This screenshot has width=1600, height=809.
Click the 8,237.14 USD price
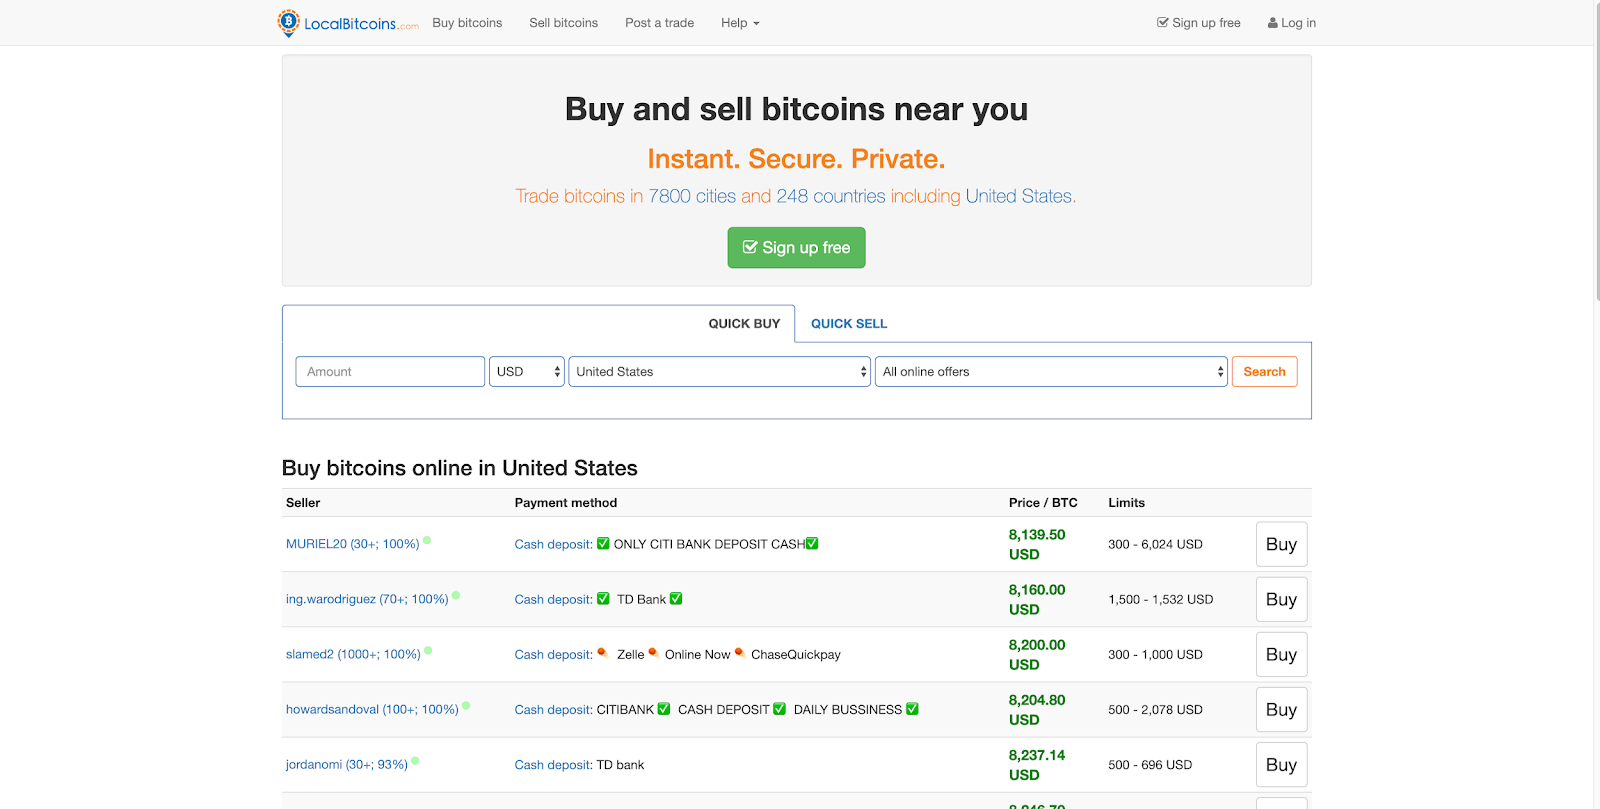tap(1037, 764)
